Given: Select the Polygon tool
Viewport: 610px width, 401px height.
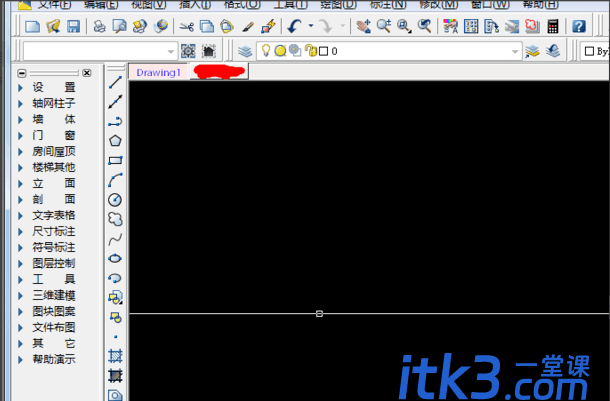Looking at the screenshot, I should click(115, 141).
